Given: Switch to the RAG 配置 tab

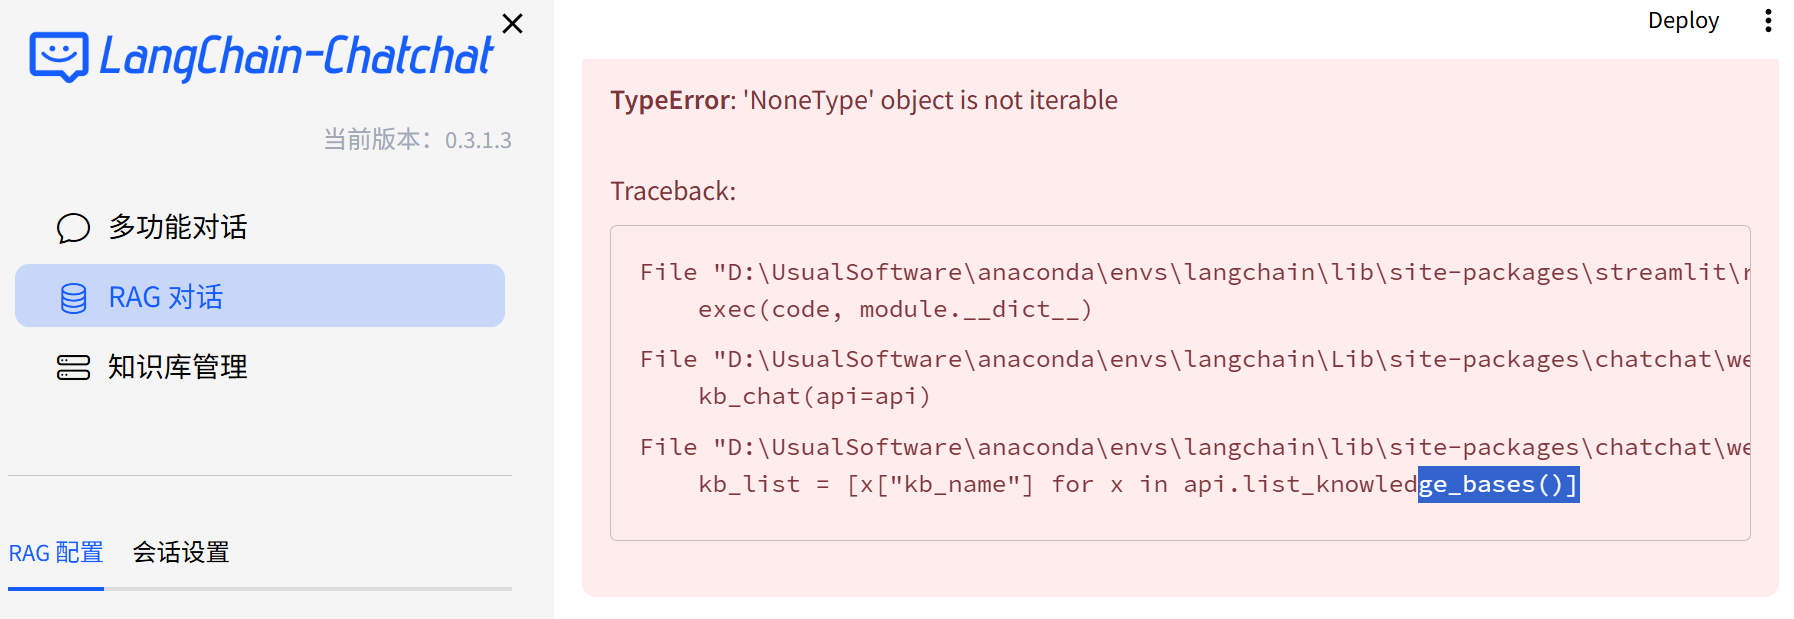Looking at the screenshot, I should (56, 553).
